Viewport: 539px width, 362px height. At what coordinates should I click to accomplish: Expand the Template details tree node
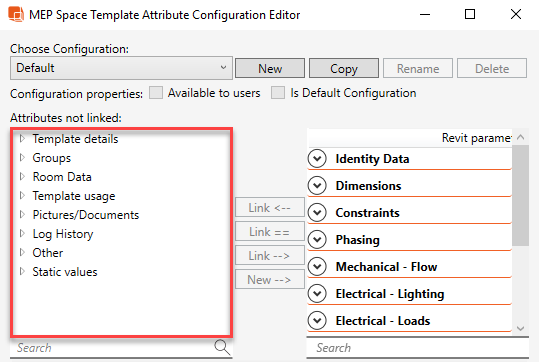[22, 139]
